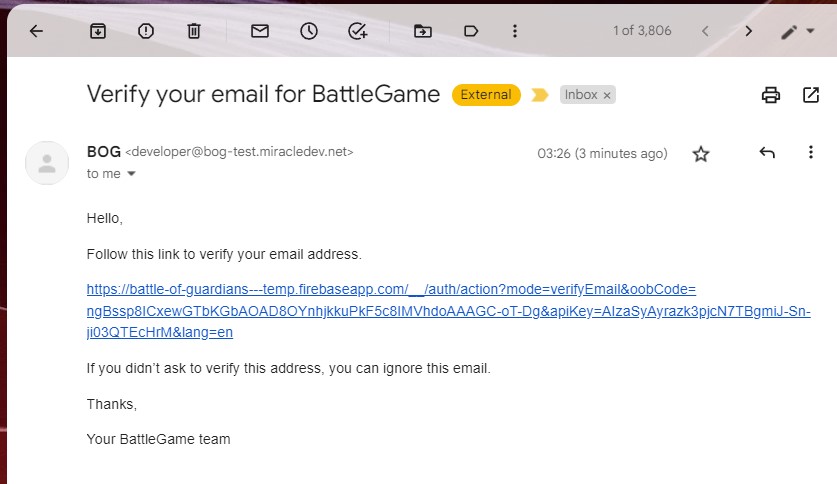
Task: Open the Move to folder menu
Action: (x=423, y=31)
